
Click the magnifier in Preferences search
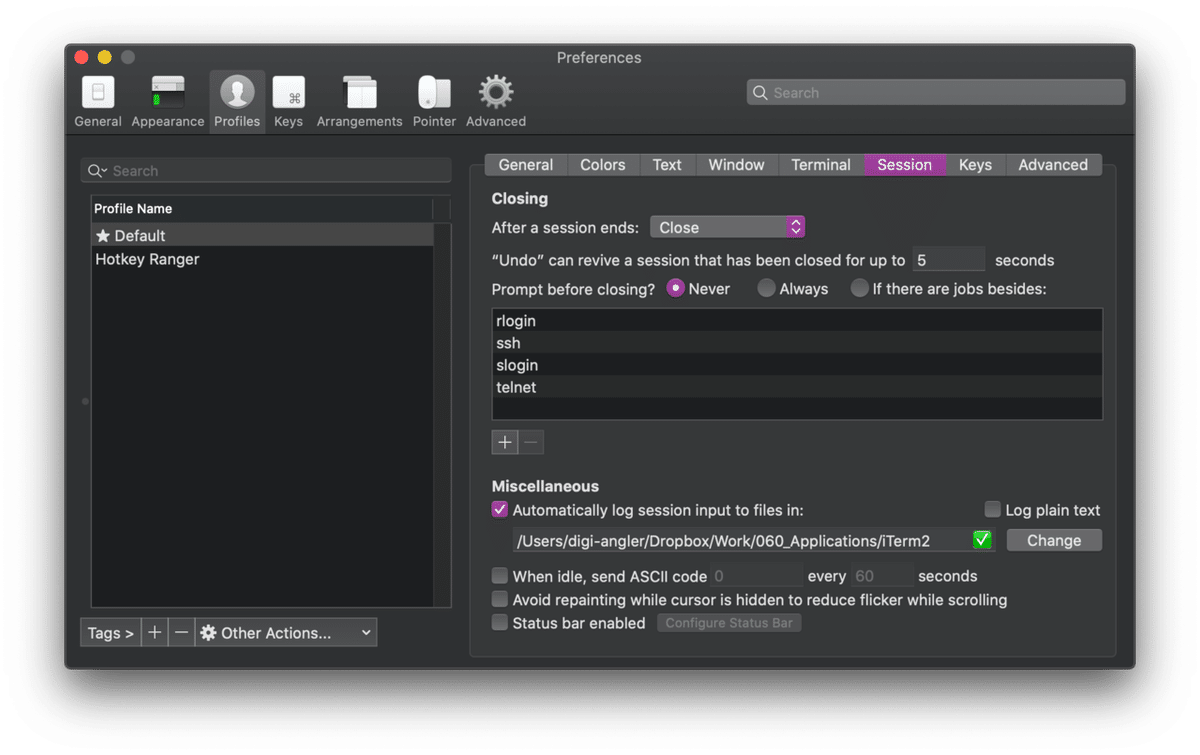(x=761, y=93)
